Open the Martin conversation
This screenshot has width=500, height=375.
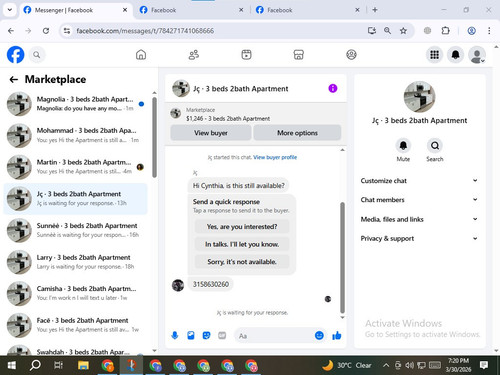click(75, 167)
